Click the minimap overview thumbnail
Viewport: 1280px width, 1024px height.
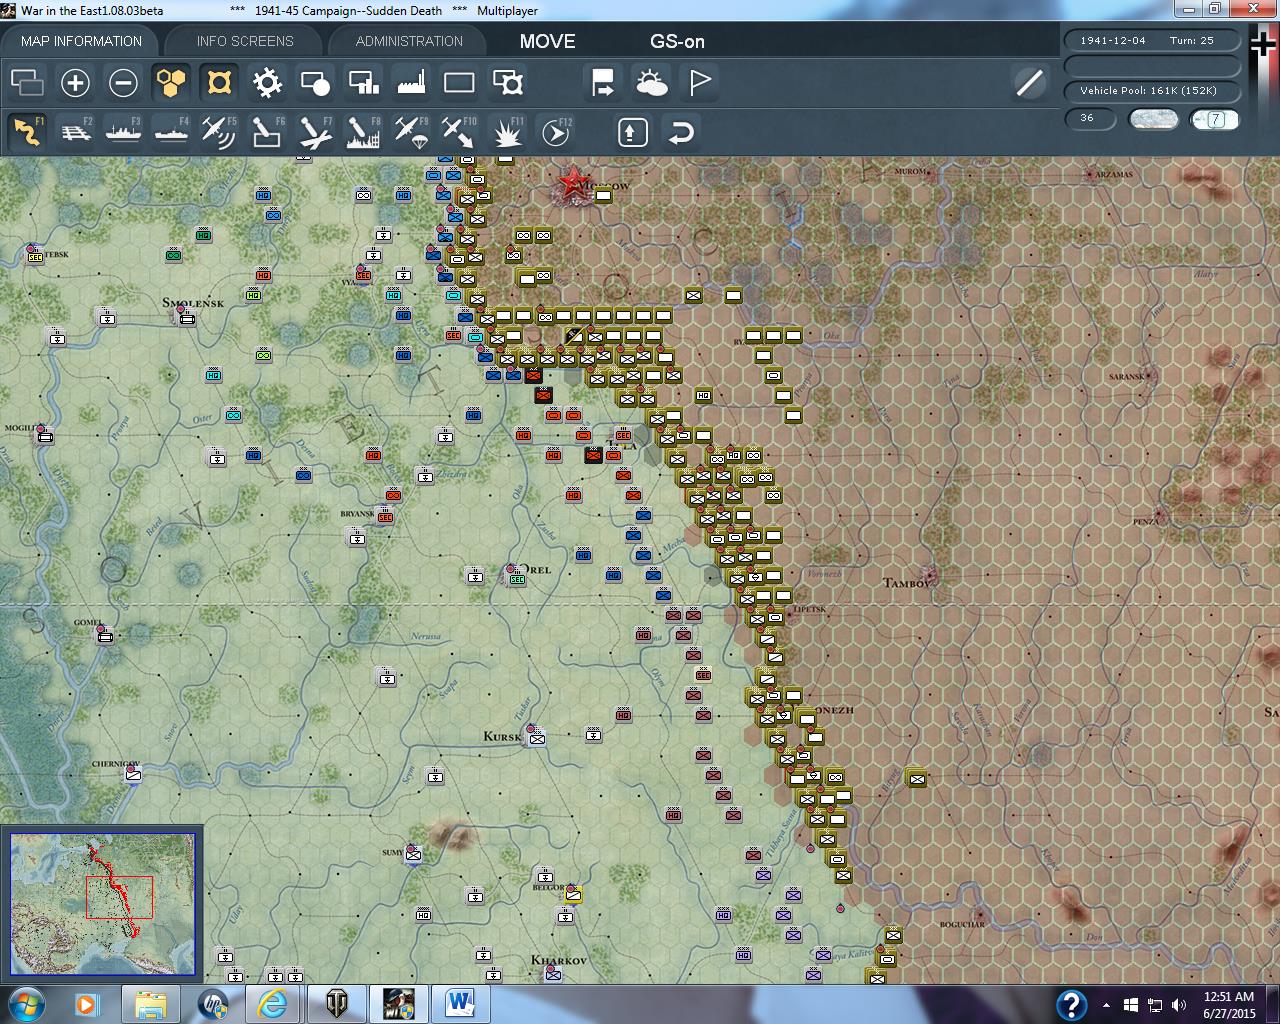coord(102,903)
